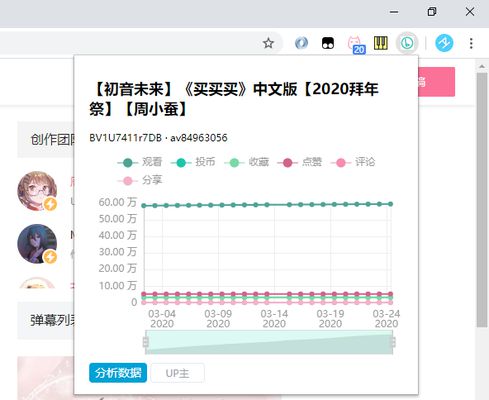
Task: Toggle the 分享 series in the legend
Action: 140,181
